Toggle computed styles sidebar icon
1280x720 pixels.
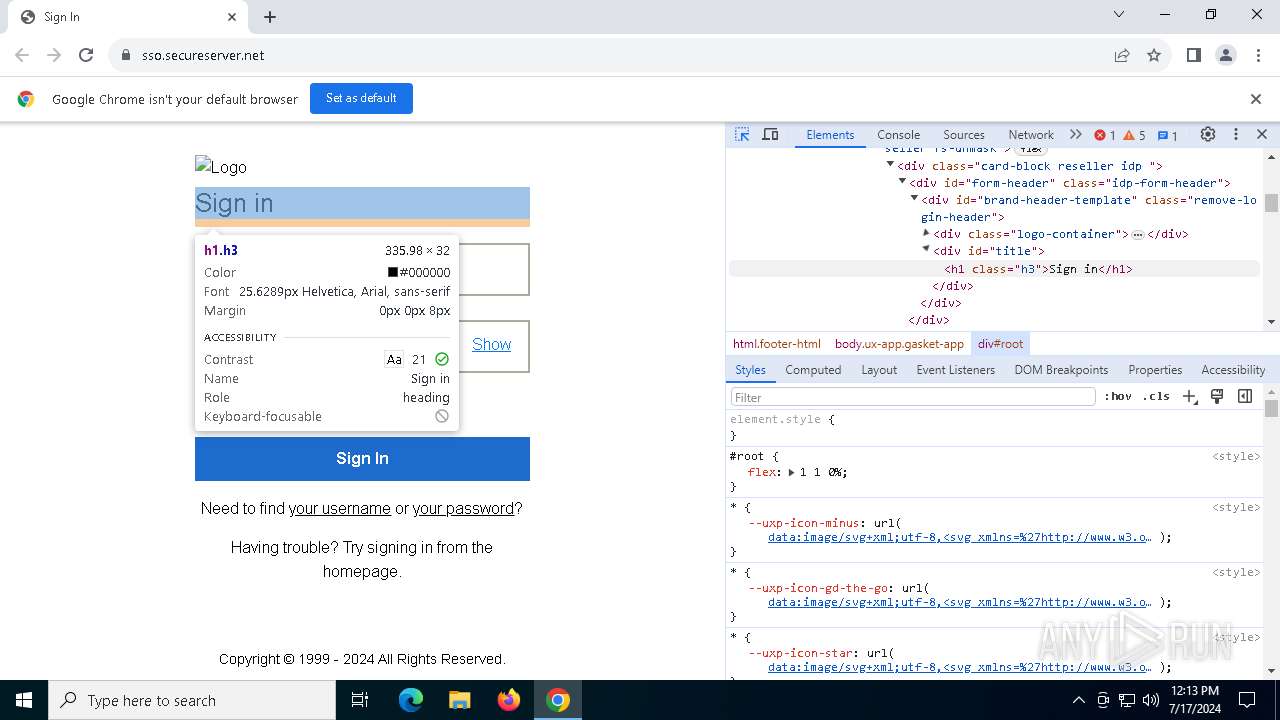1245,397
